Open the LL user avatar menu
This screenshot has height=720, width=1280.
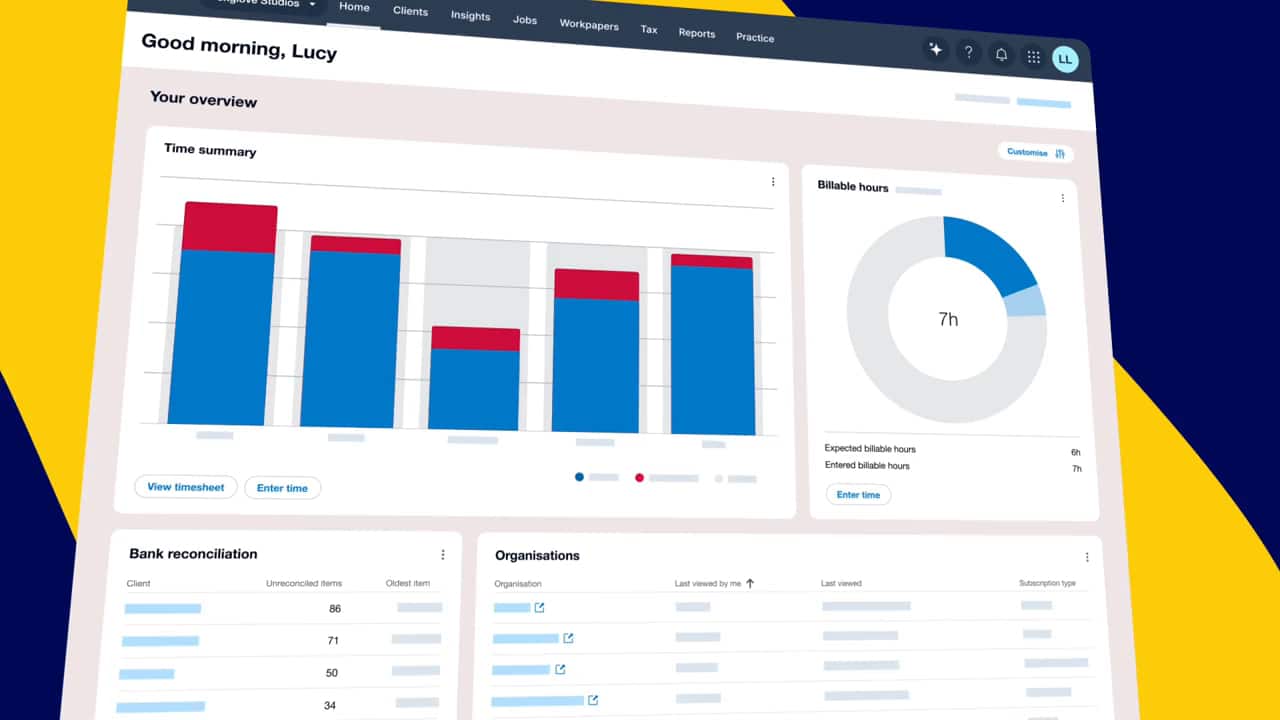coord(1065,59)
